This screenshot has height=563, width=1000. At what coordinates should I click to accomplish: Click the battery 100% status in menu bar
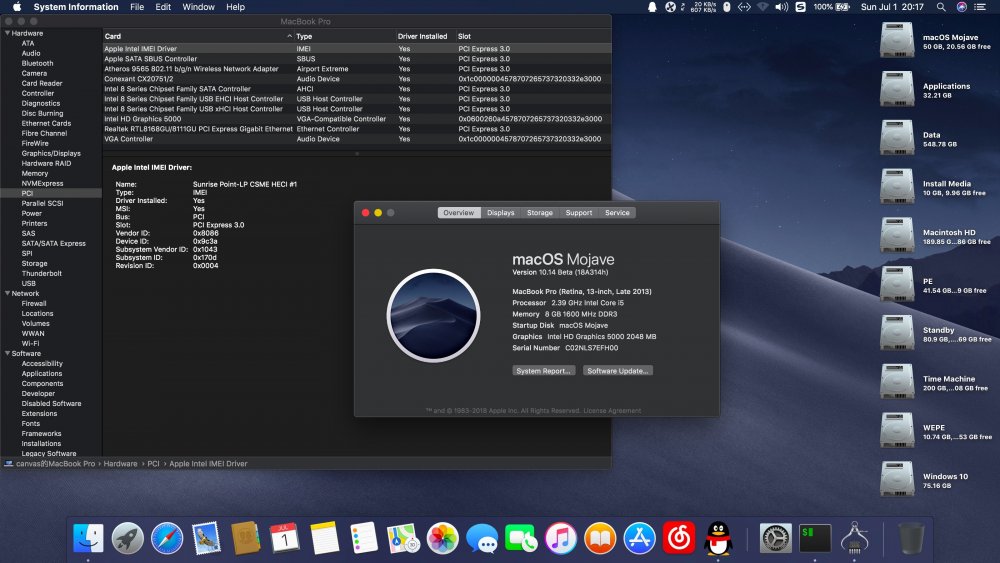click(832, 7)
